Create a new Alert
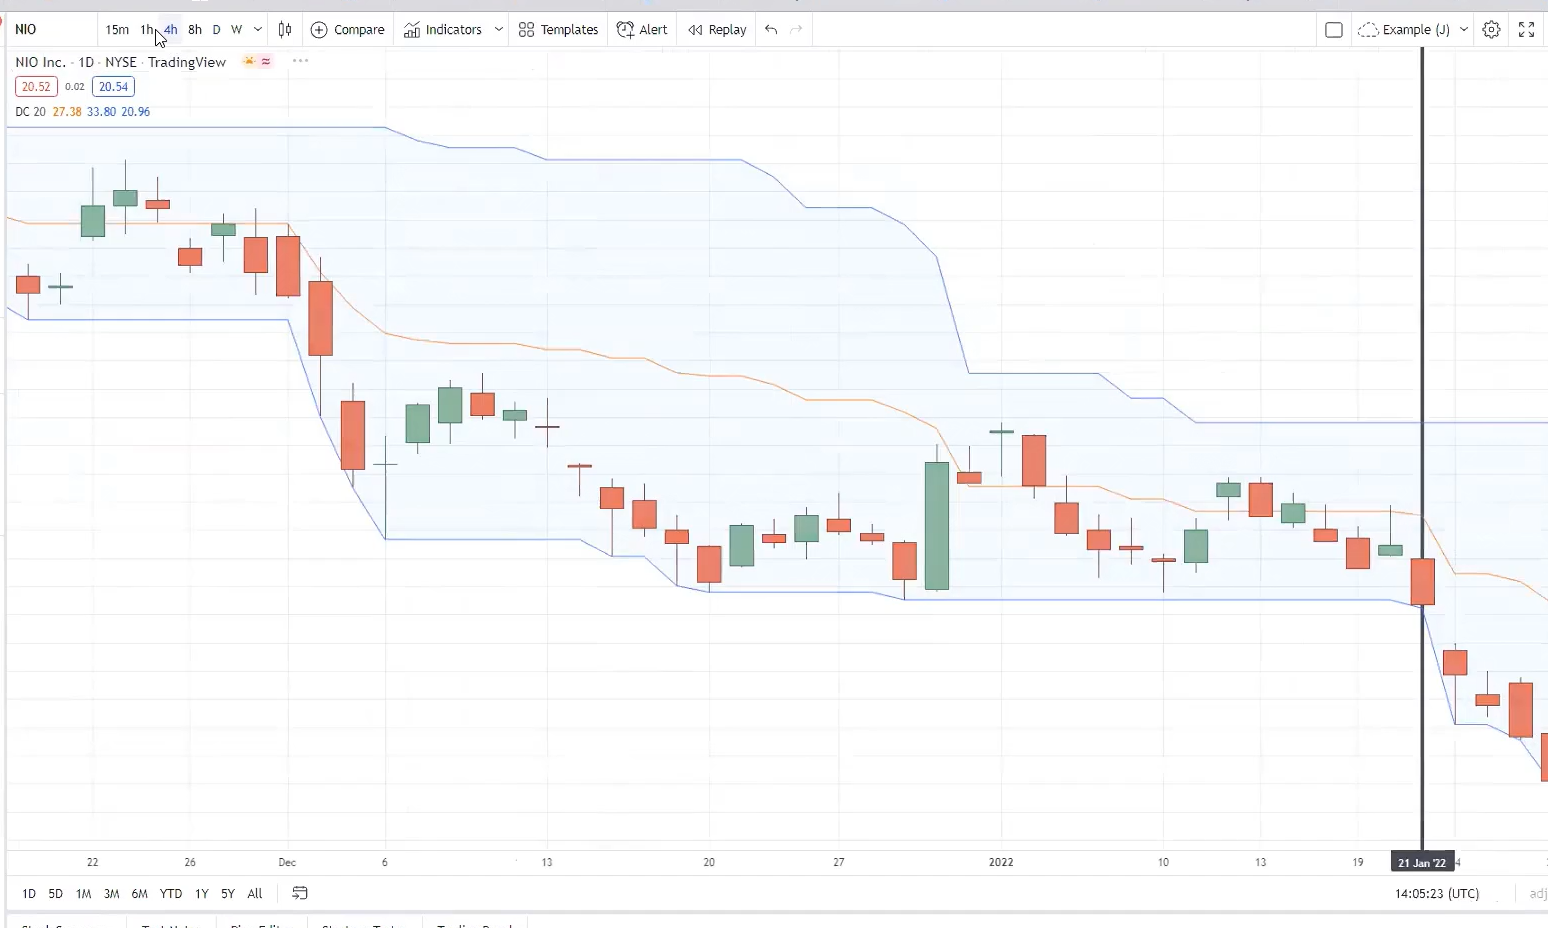Viewport: 1548px width, 928px height. coord(642,30)
